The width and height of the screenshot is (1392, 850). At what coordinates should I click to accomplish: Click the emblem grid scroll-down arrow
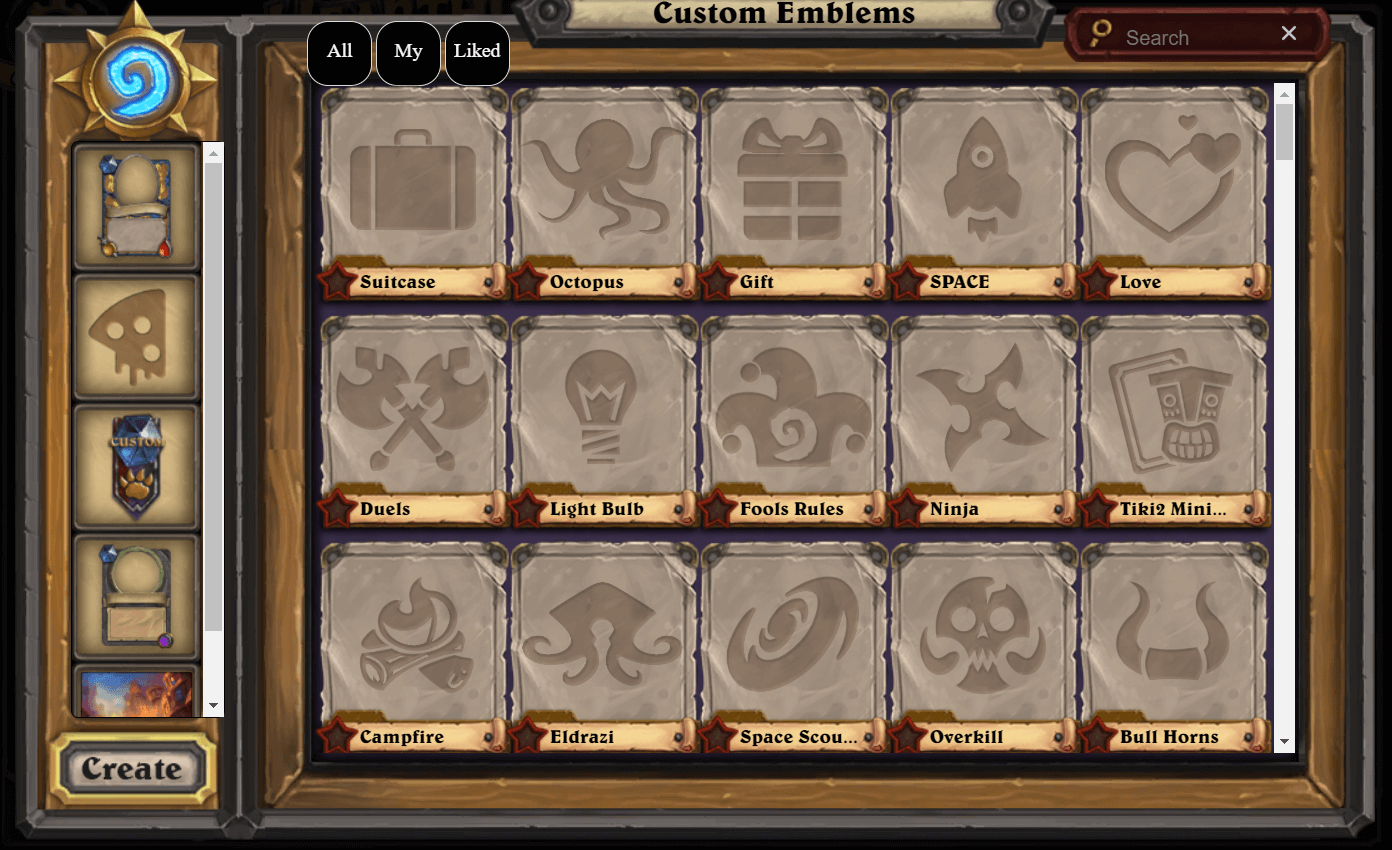coord(1284,742)
